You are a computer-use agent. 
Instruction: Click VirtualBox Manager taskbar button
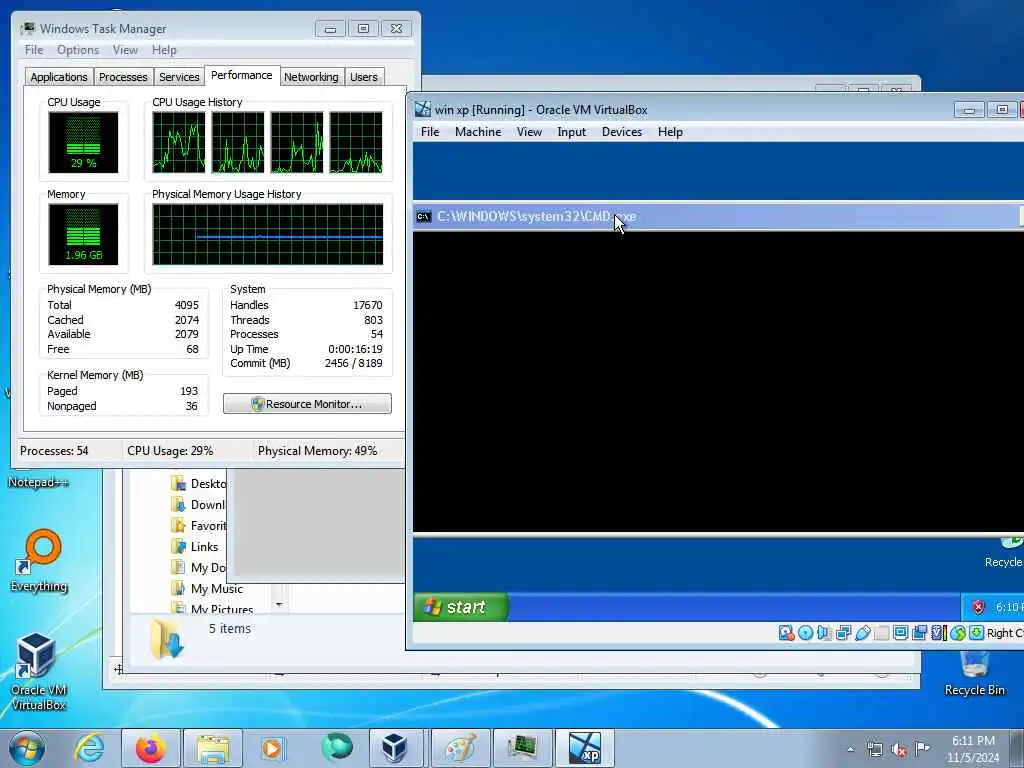[396, 748]
